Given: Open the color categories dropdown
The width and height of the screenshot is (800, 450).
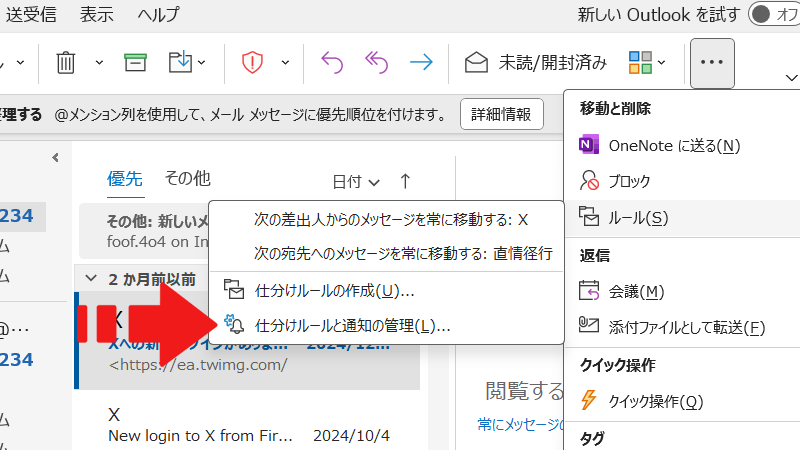Looking at the screenshot, I should pos(661,62).
